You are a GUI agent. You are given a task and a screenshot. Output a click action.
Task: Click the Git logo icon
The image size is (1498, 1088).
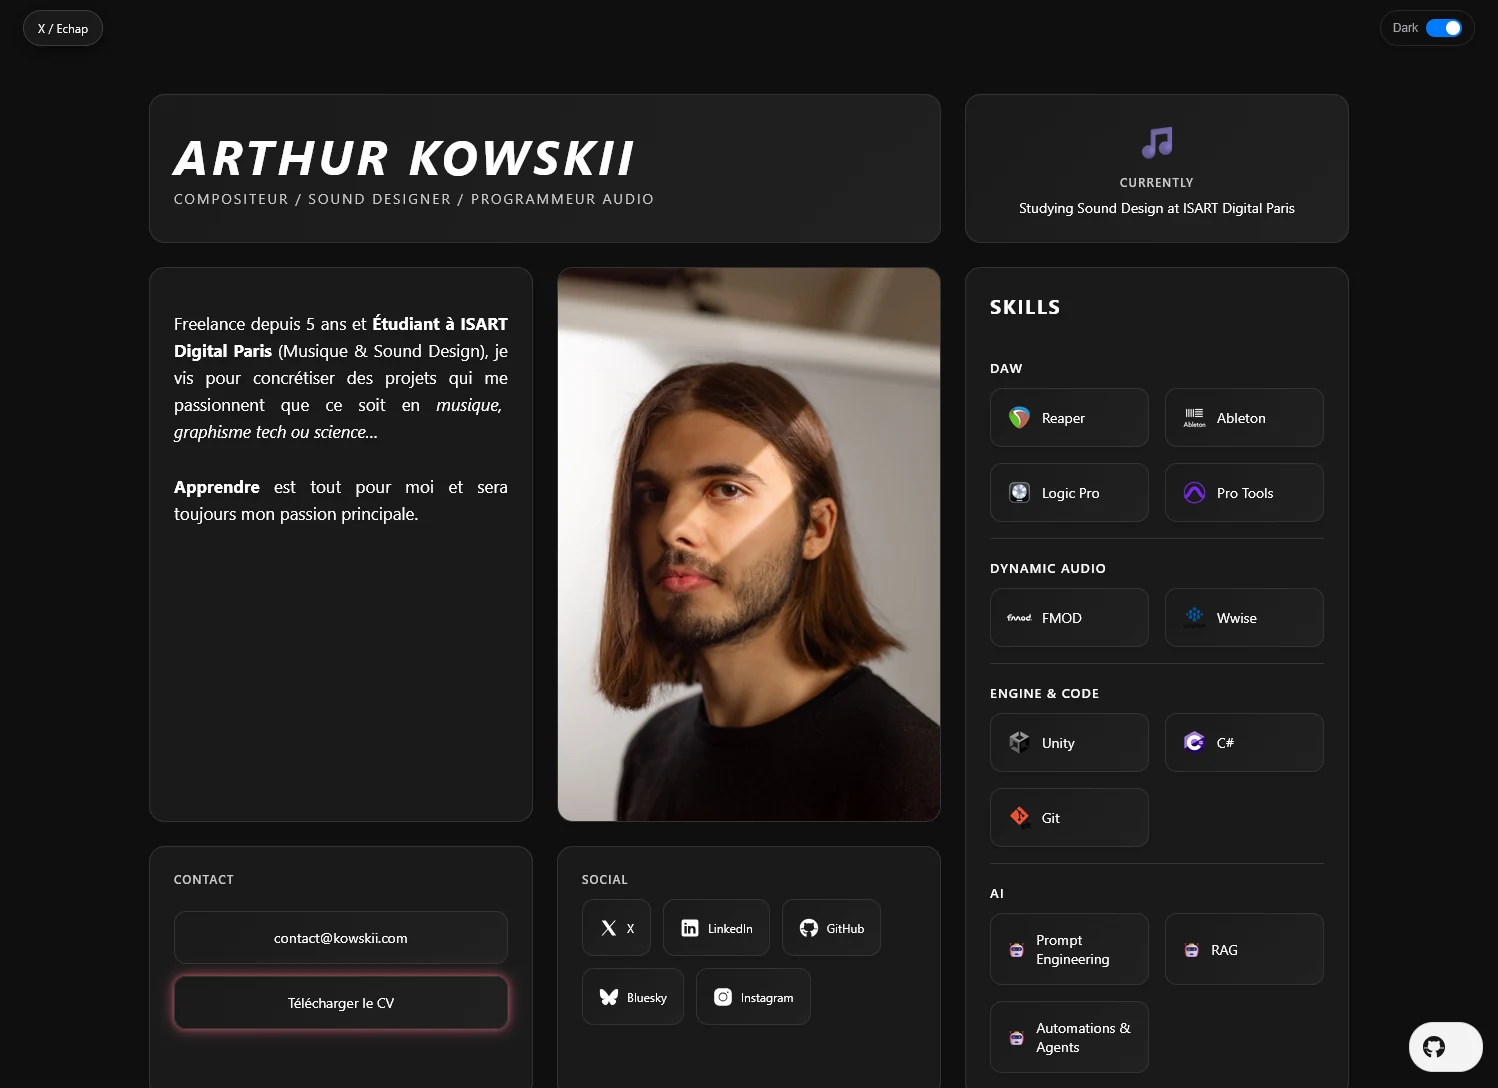tap(1019, 817)
